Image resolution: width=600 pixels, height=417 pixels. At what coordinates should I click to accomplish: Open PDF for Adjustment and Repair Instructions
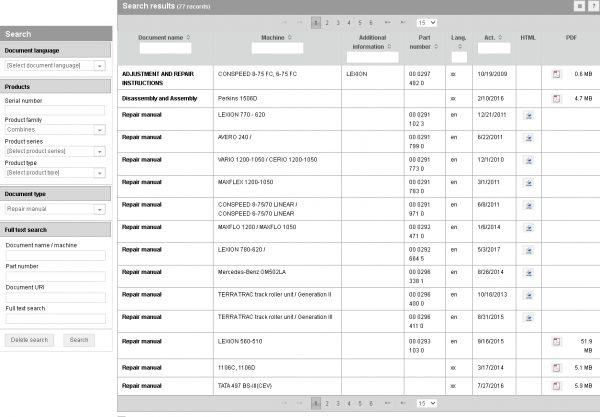tap(556, 74)
